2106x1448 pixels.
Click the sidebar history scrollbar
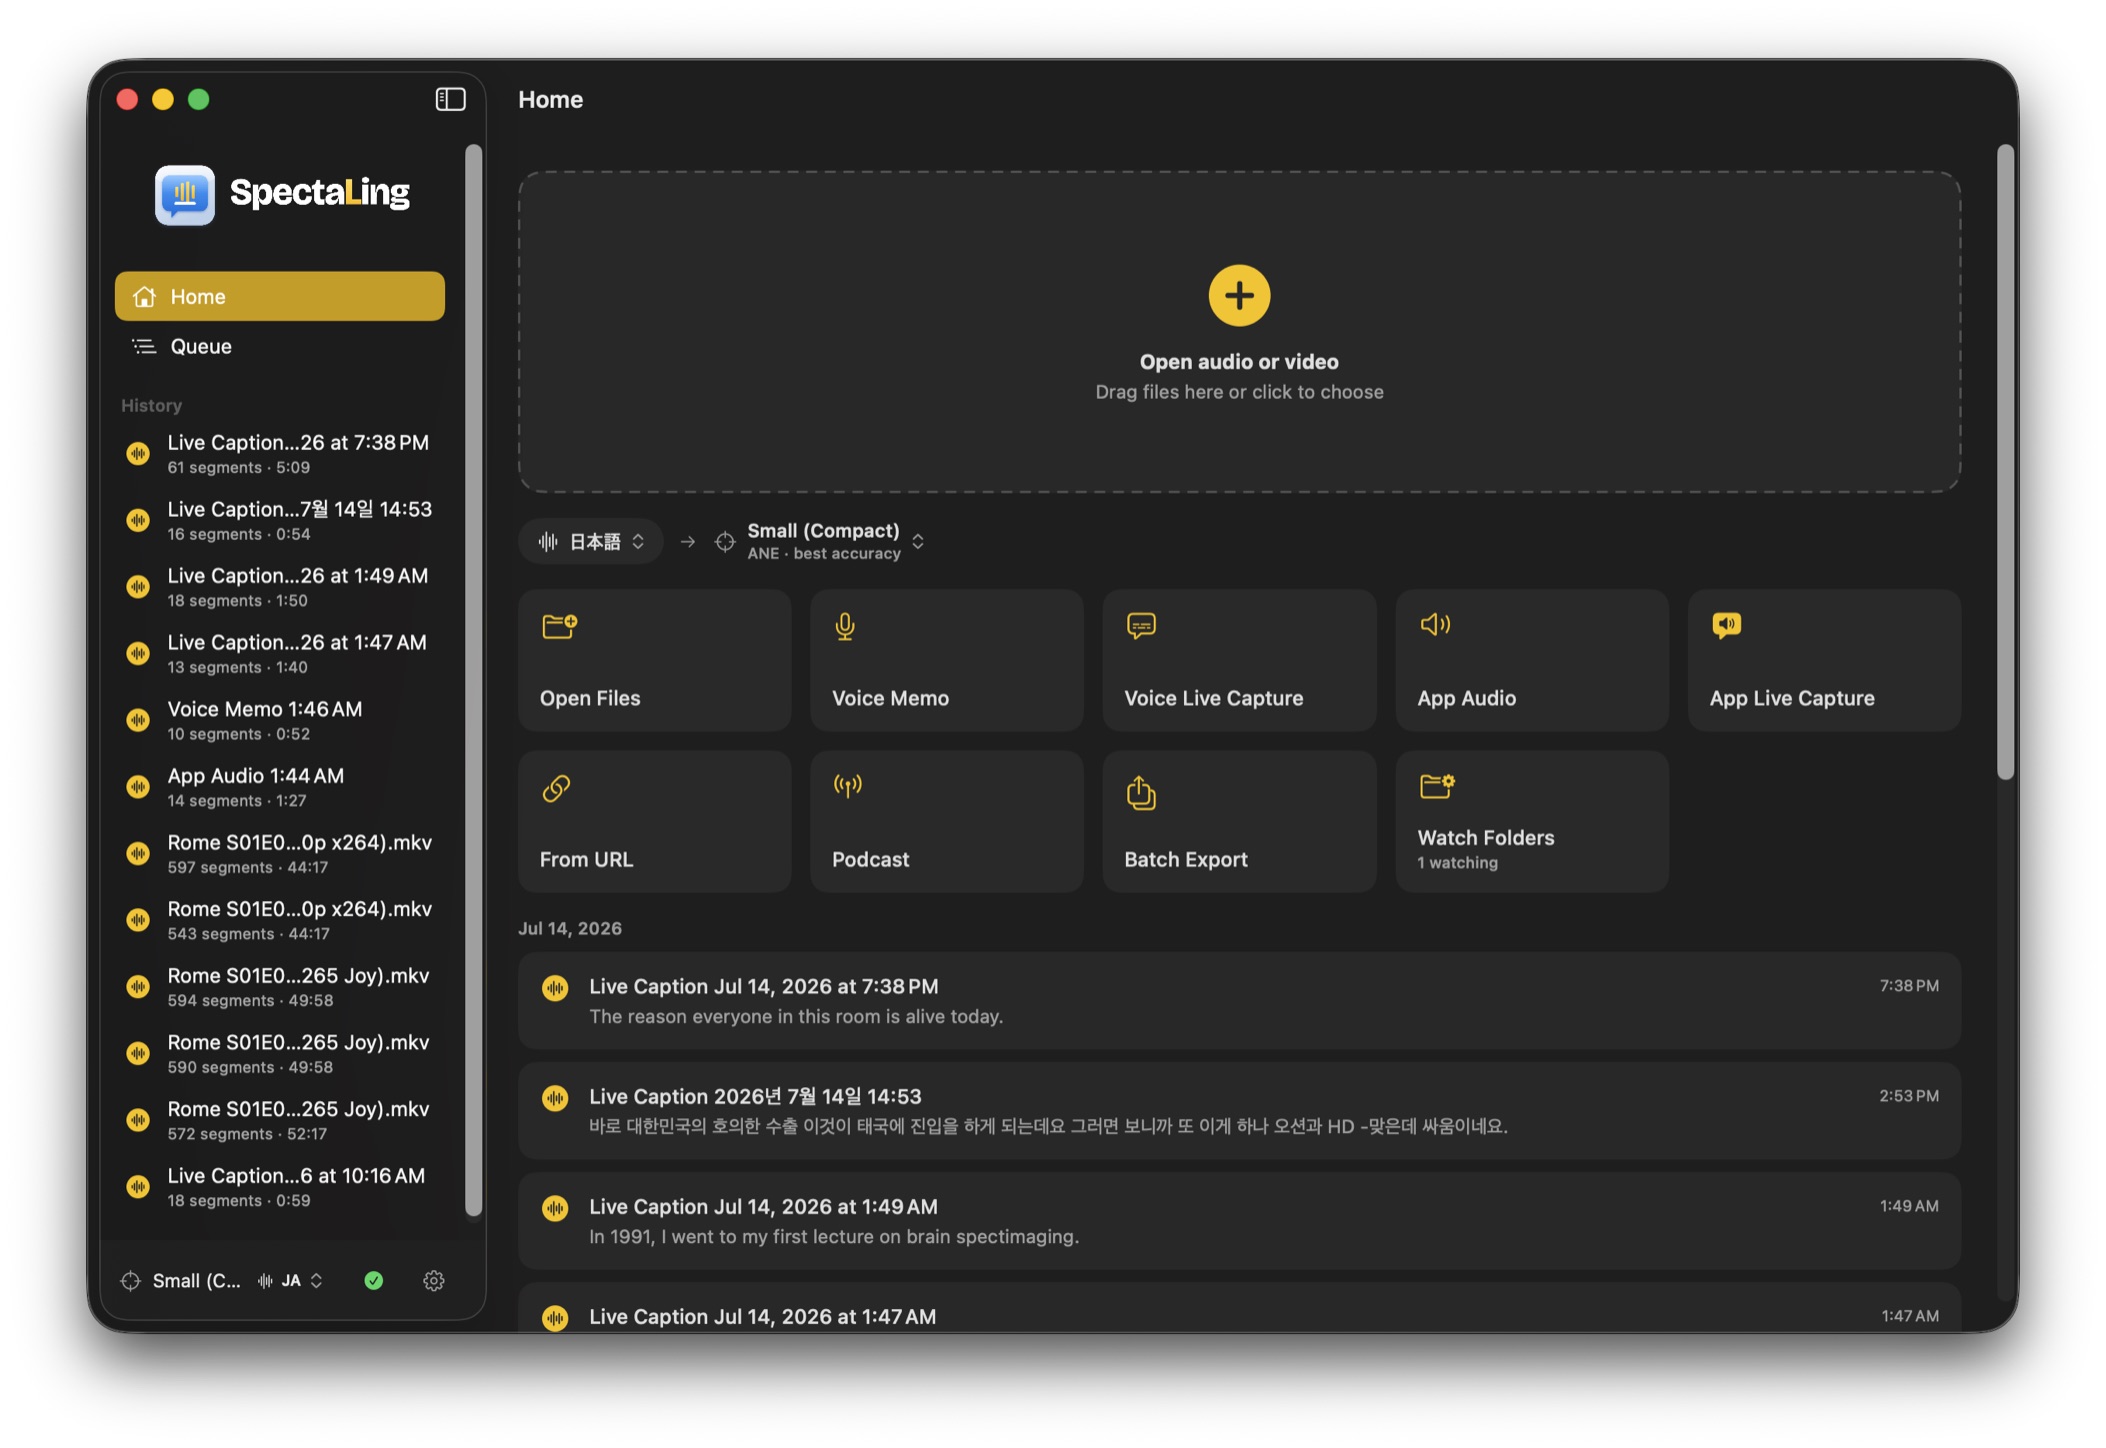coord(473,680)
